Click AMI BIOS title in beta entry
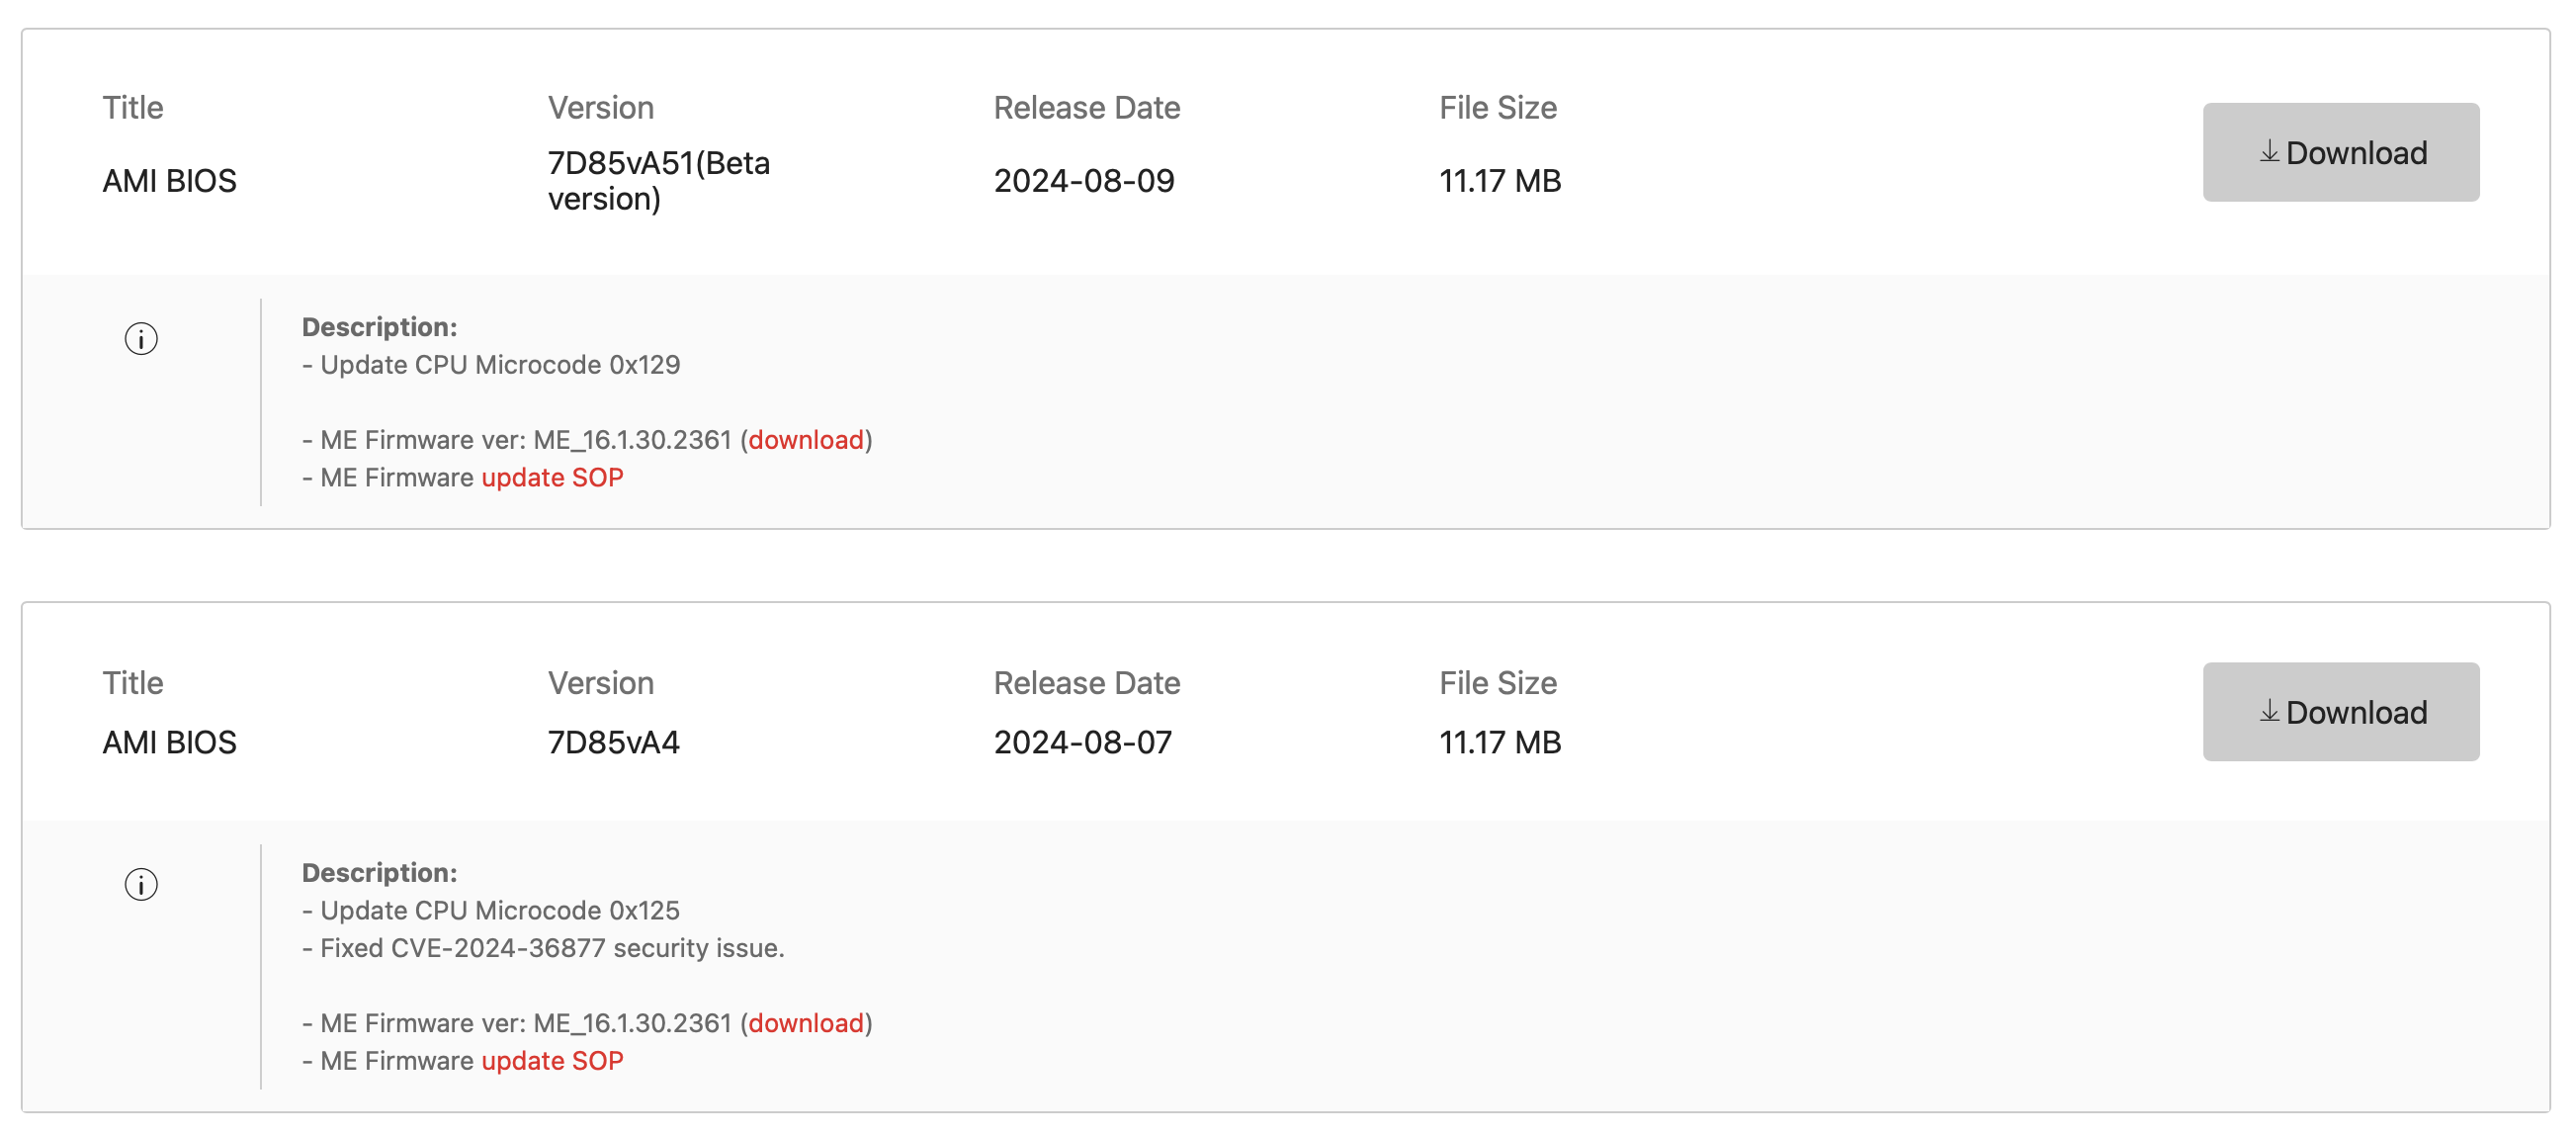Viewport: 2576px width, 1136px height. point(169,180)
